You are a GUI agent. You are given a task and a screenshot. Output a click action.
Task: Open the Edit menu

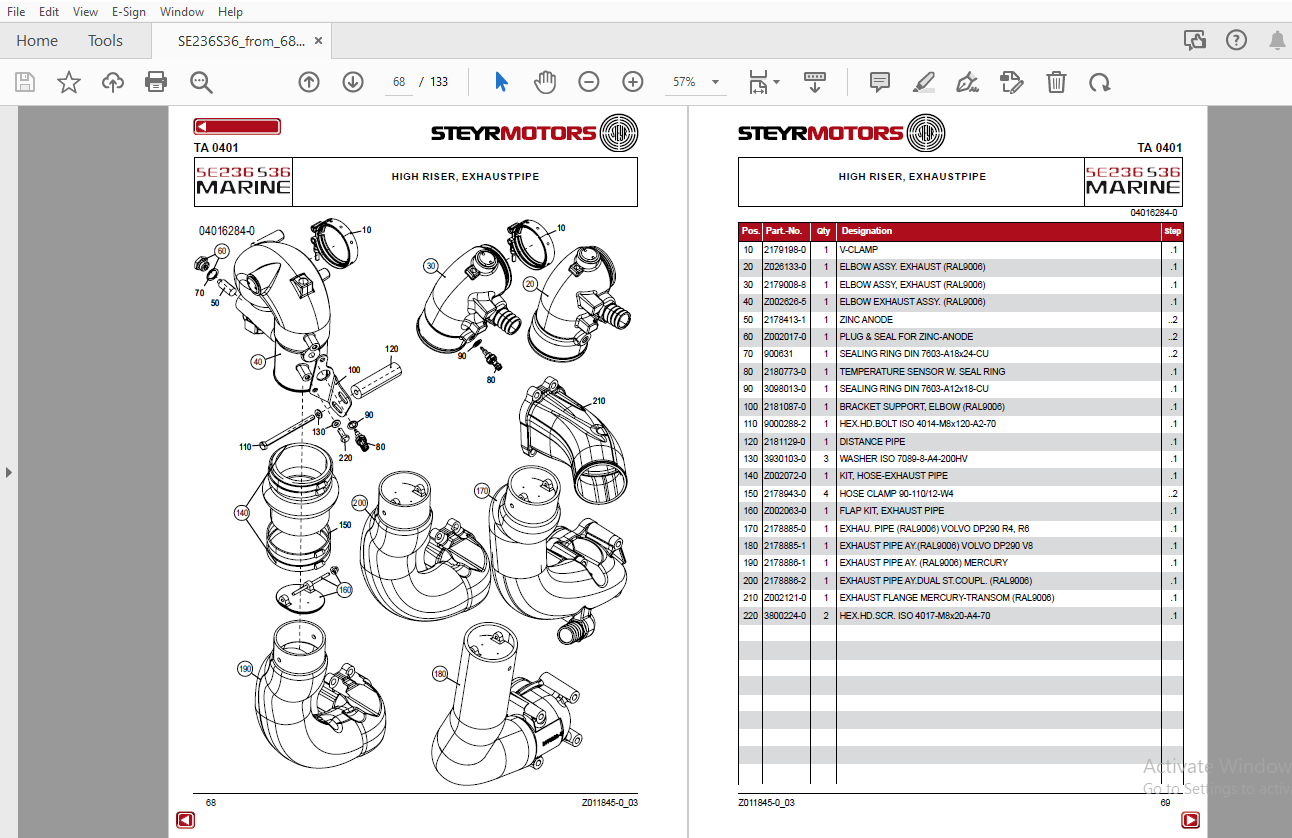[x=49, y=11]
